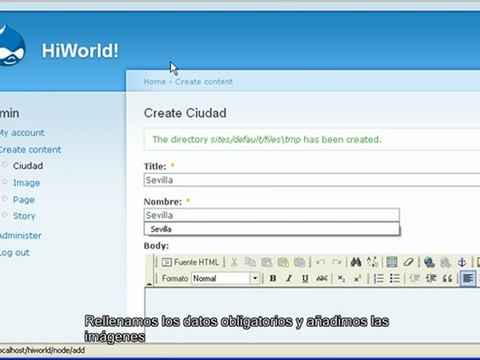Click the Replace icon beside binoculars
The width and height of the screenshot is (480, 360).
point(372,262)
